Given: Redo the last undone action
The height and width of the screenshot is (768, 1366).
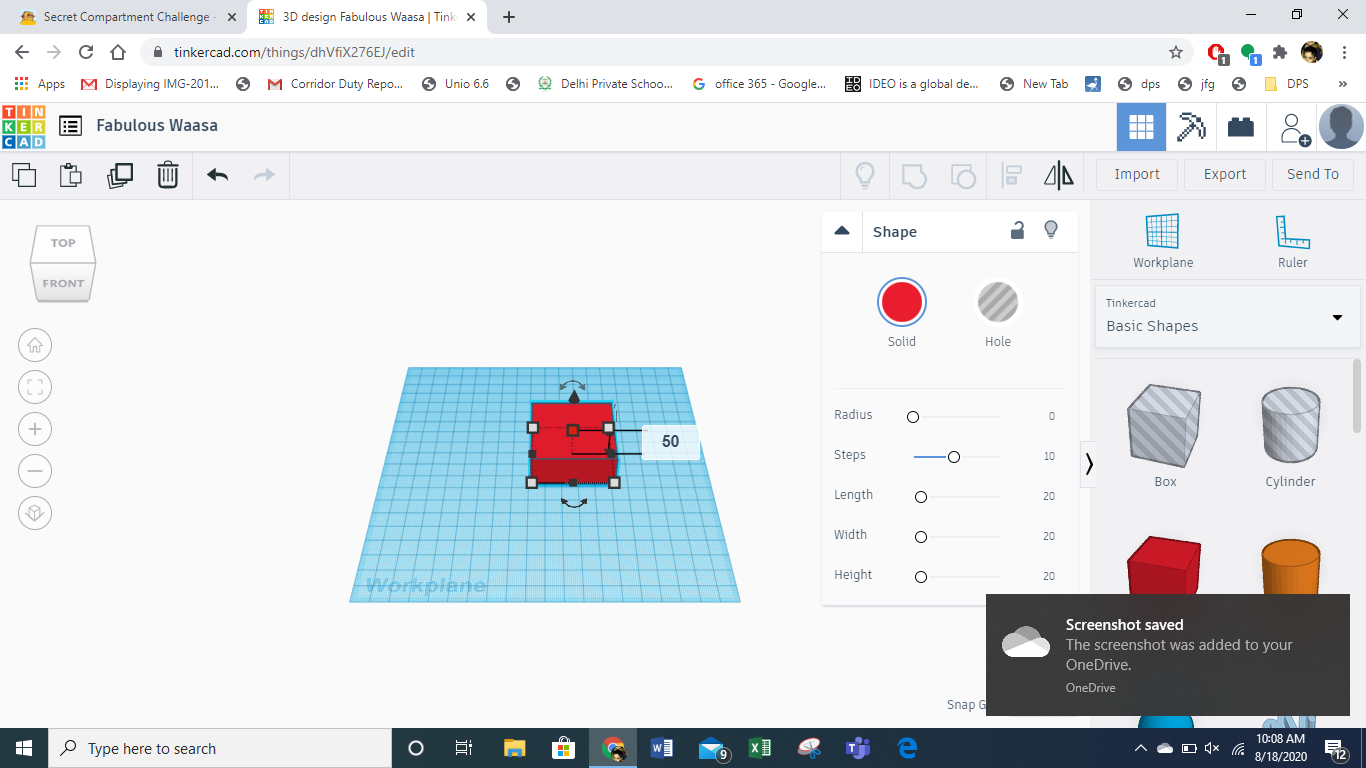Looking at the screenshot, I should (x=264, y=175).
